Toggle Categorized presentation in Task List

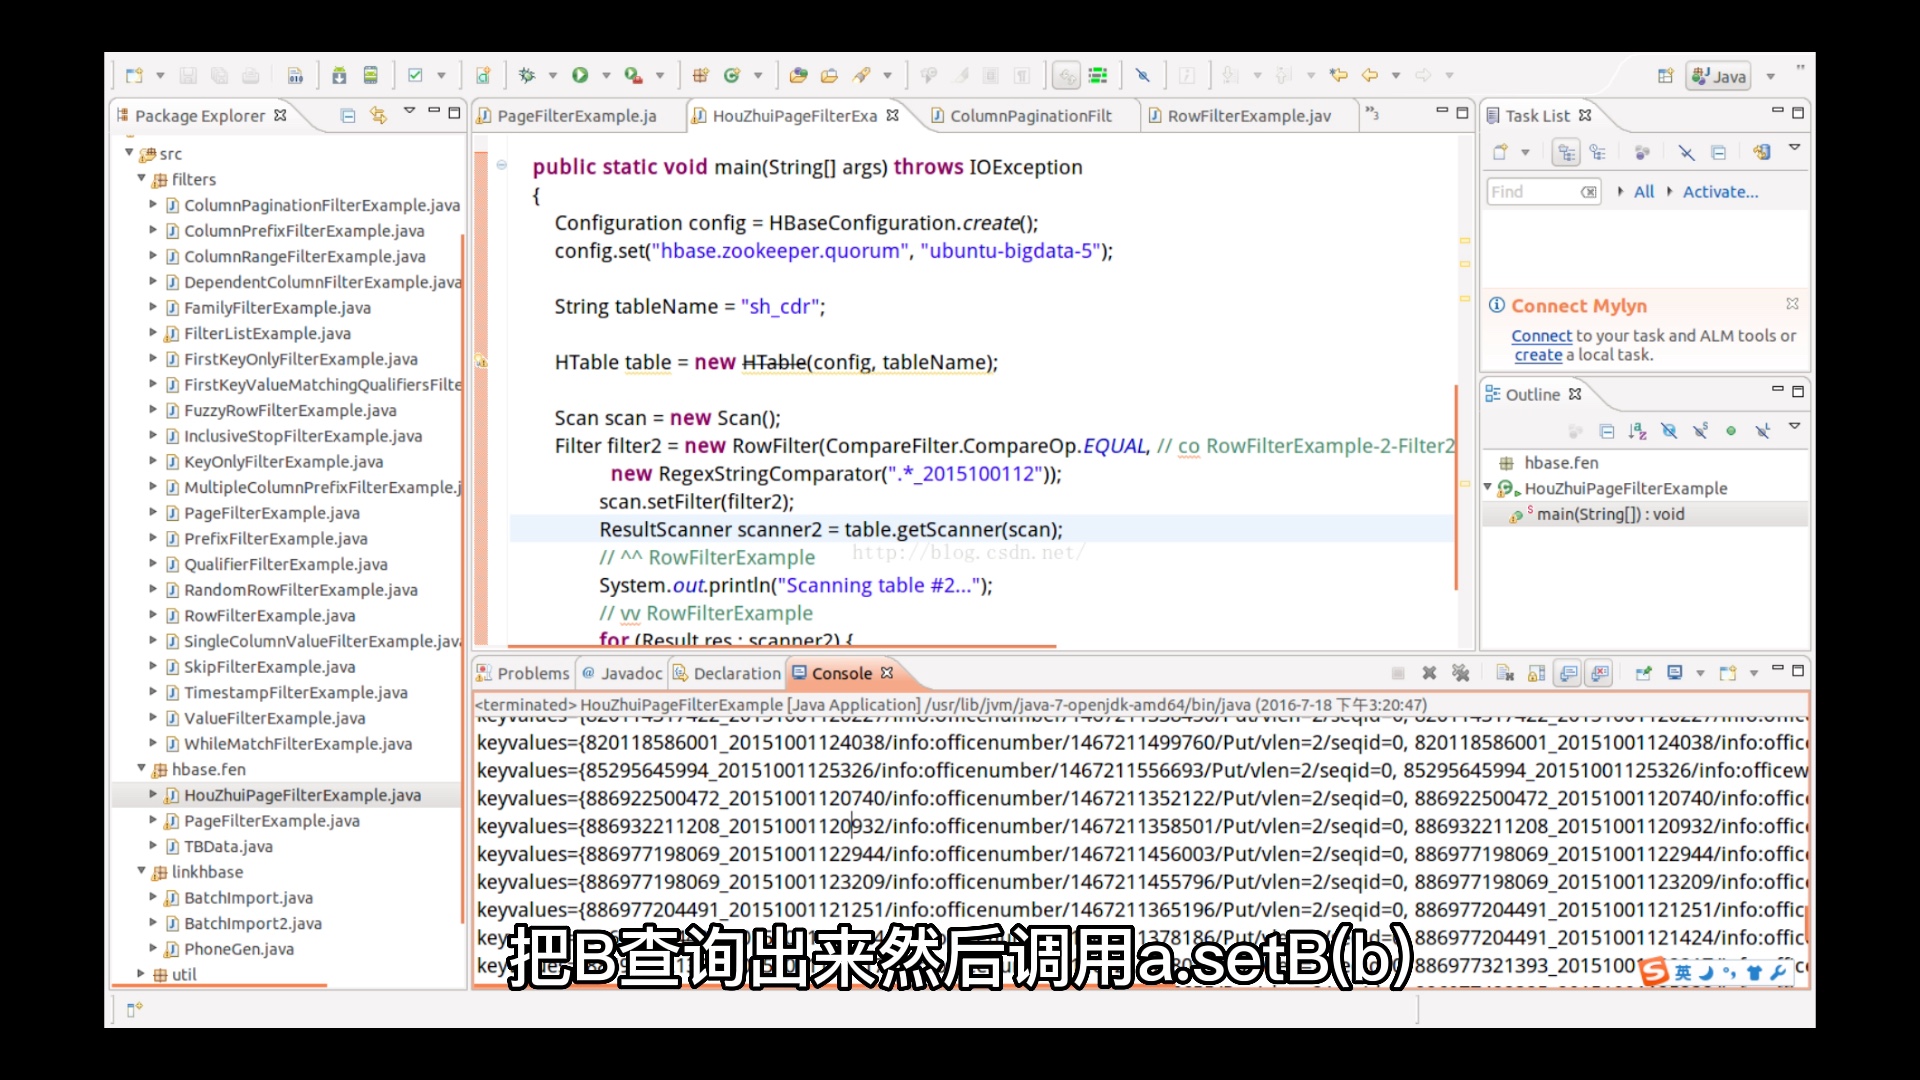(1566, 152)
